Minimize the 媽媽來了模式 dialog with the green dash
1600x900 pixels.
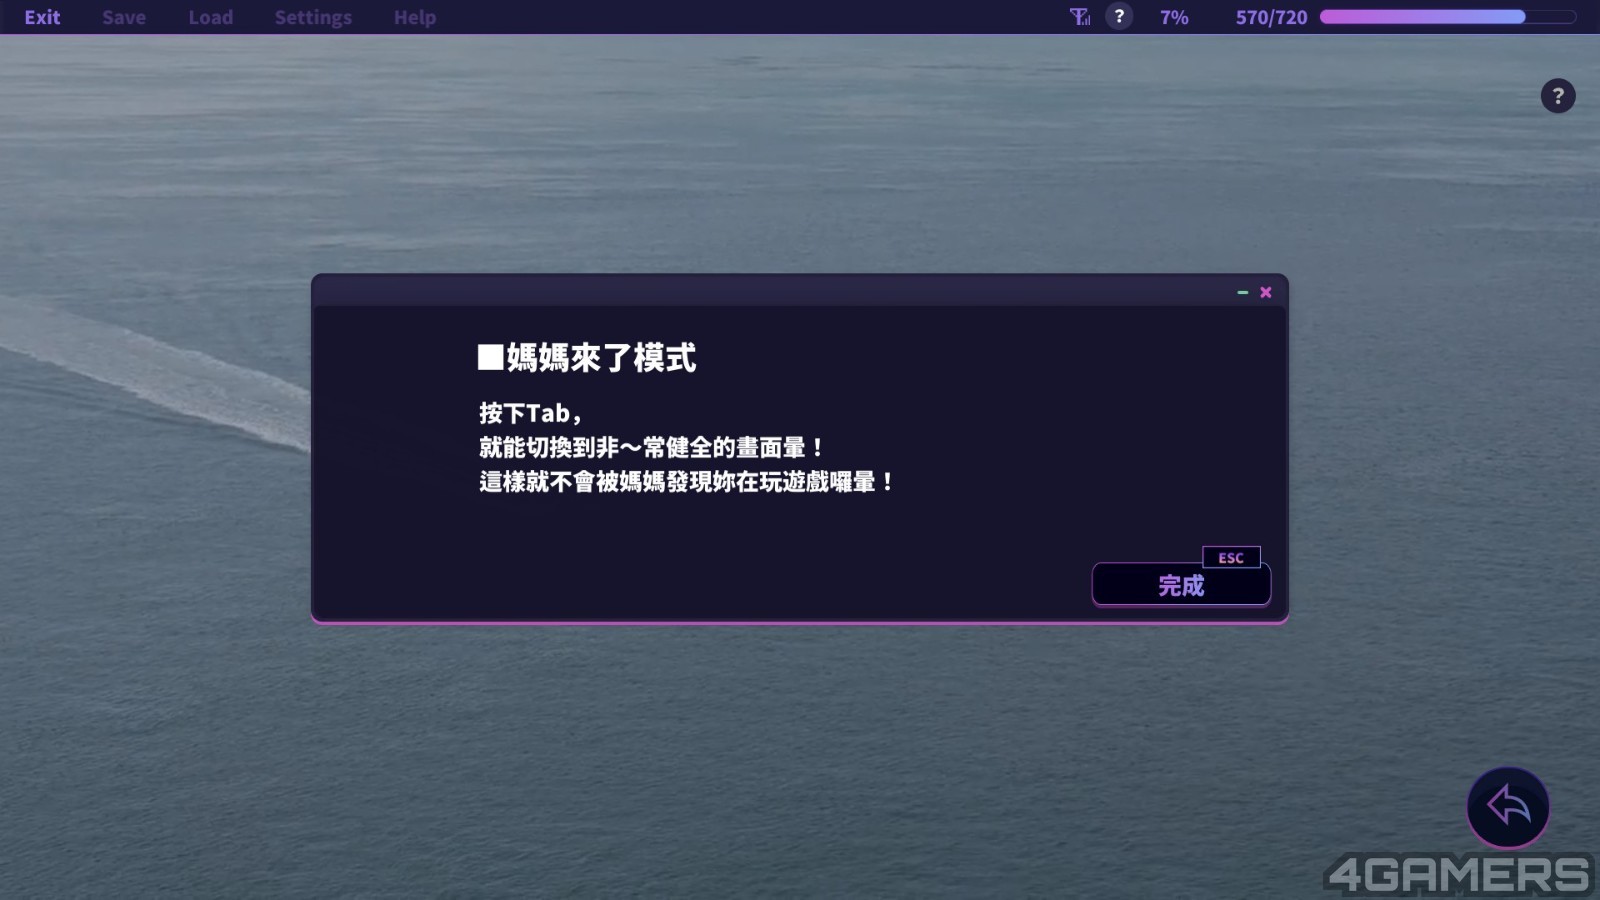[1242, 292]
